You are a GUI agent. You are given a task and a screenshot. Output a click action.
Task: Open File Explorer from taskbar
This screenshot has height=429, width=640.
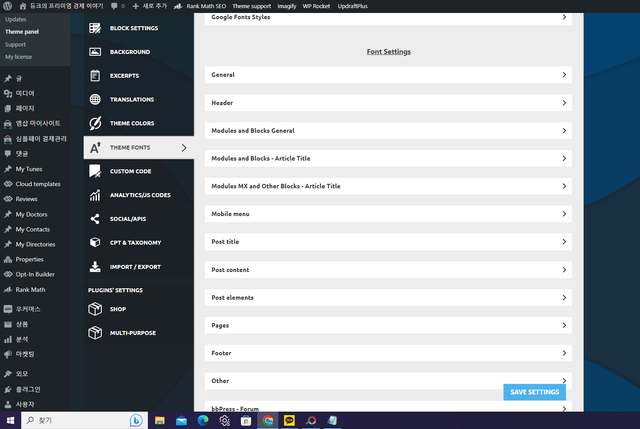point(160,420)
